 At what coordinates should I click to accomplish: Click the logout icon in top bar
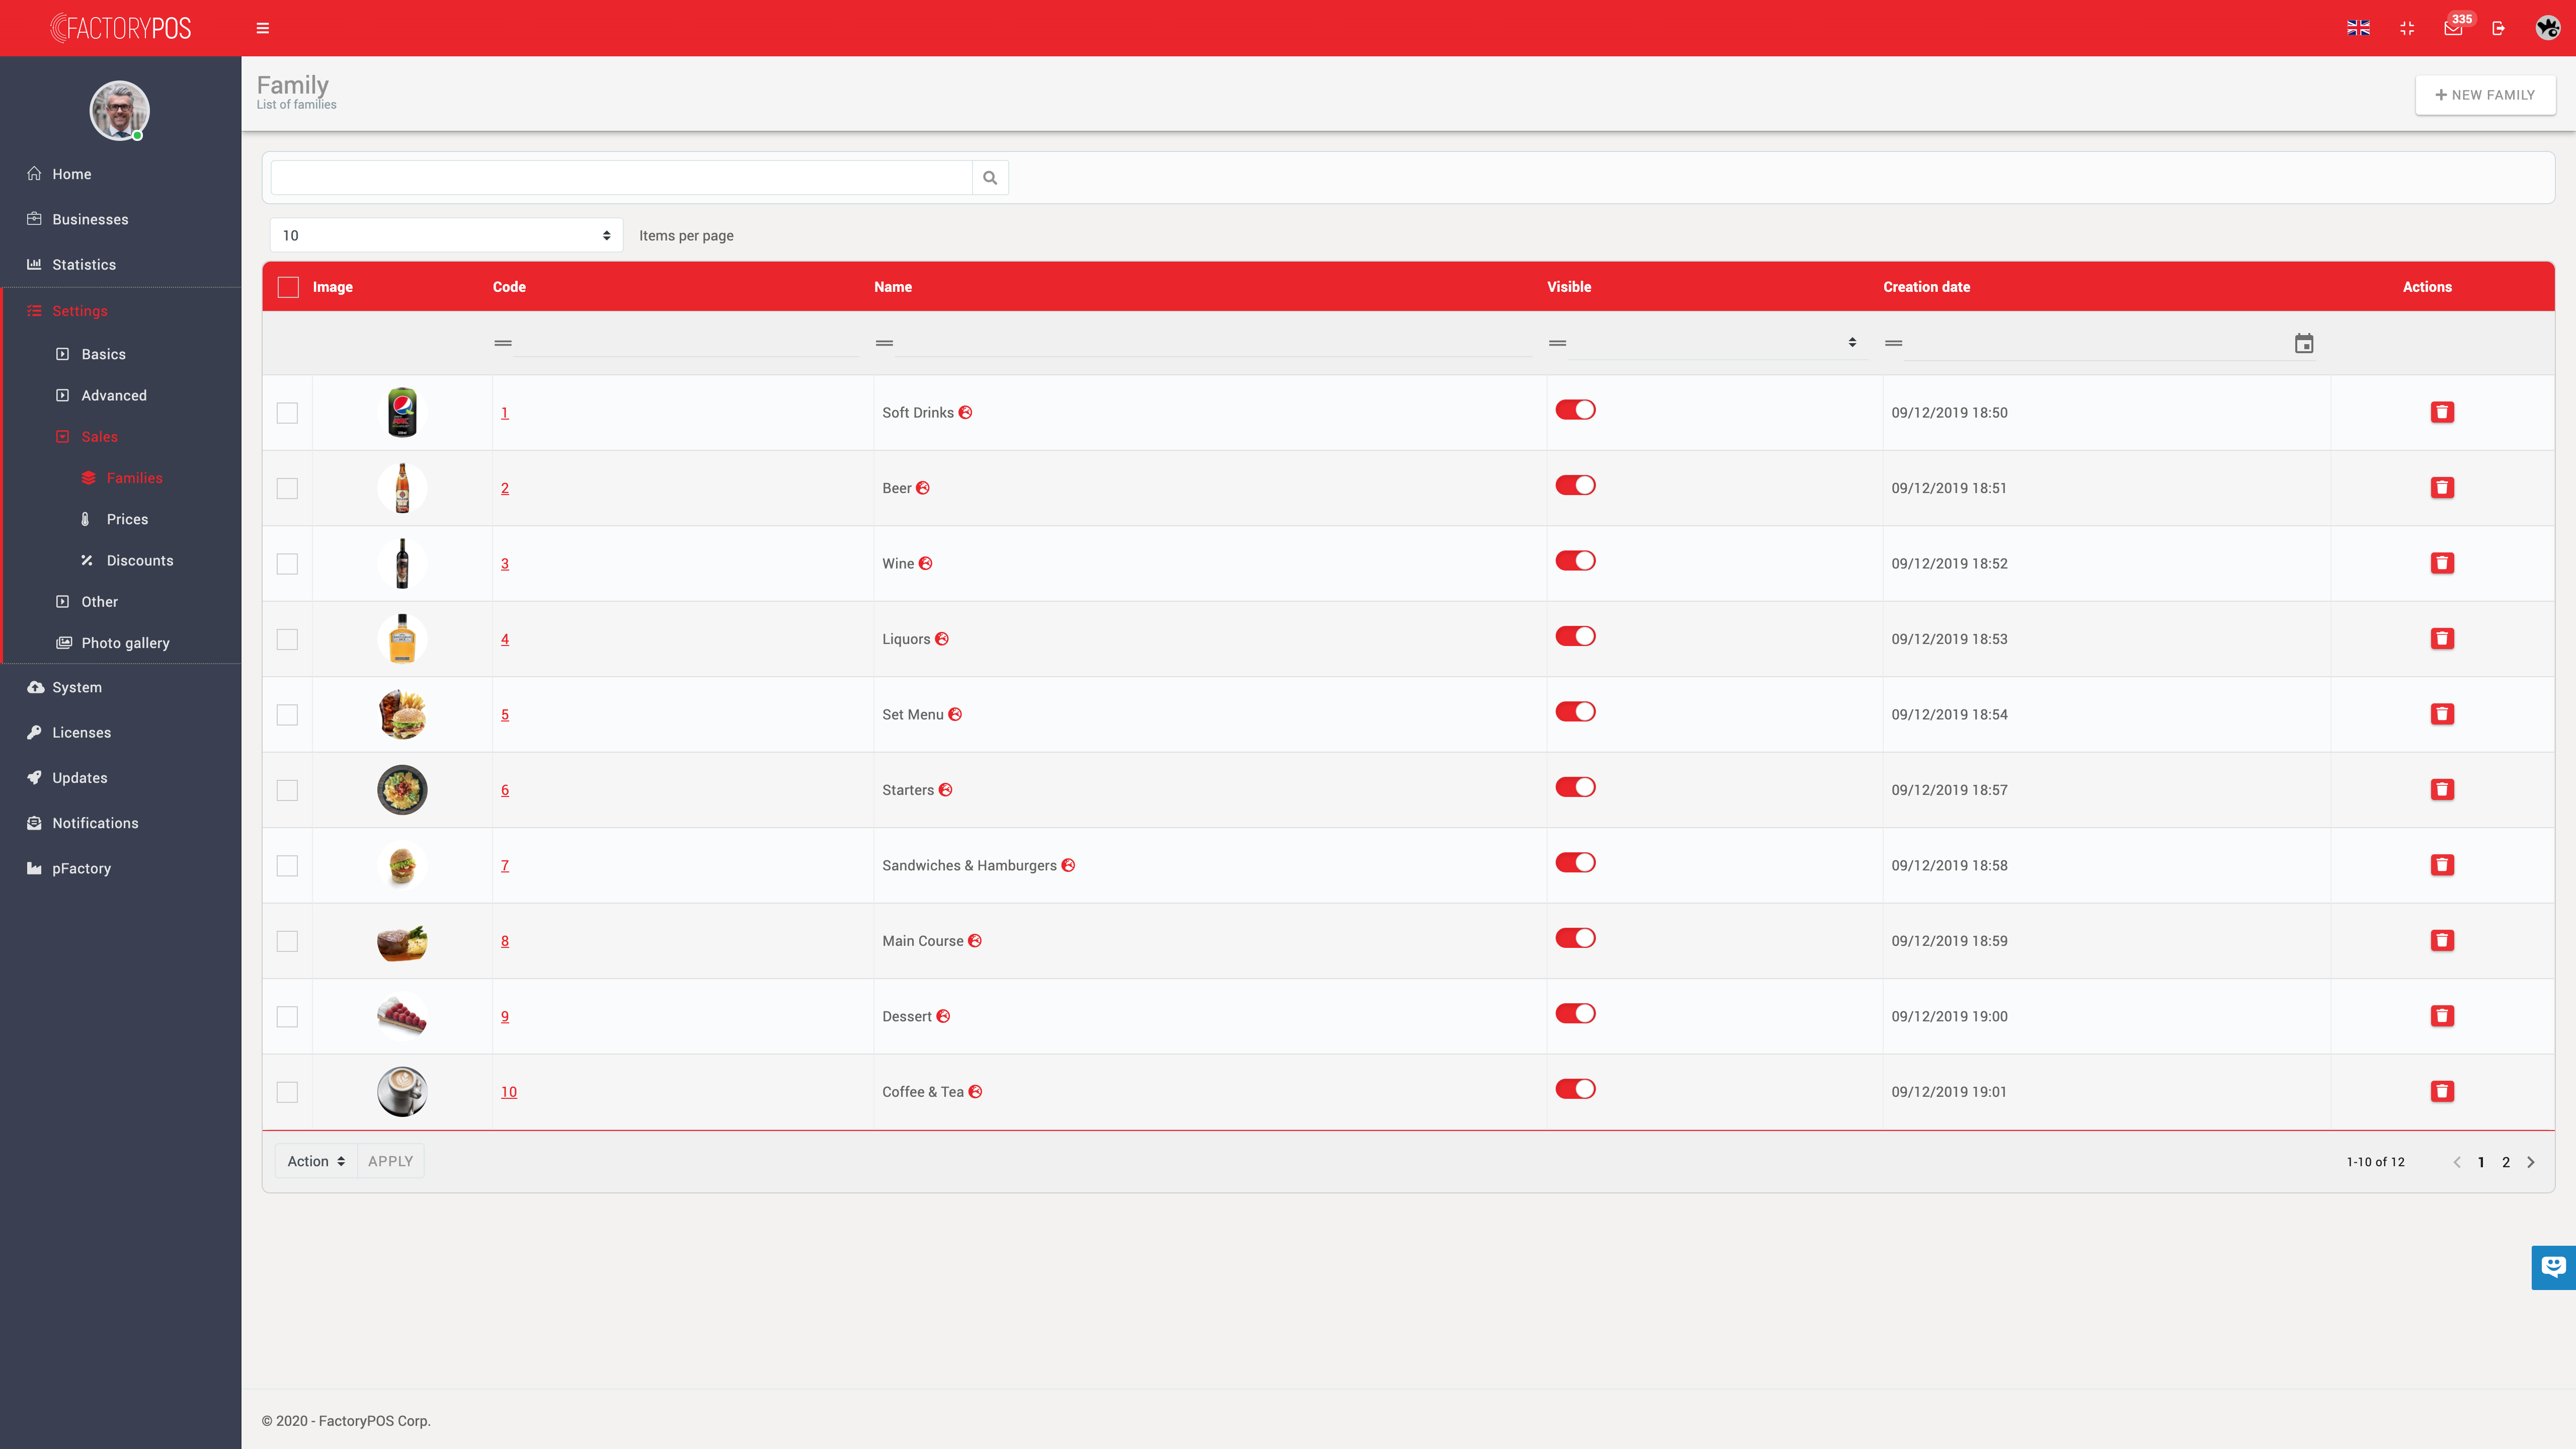[2498, 28]
